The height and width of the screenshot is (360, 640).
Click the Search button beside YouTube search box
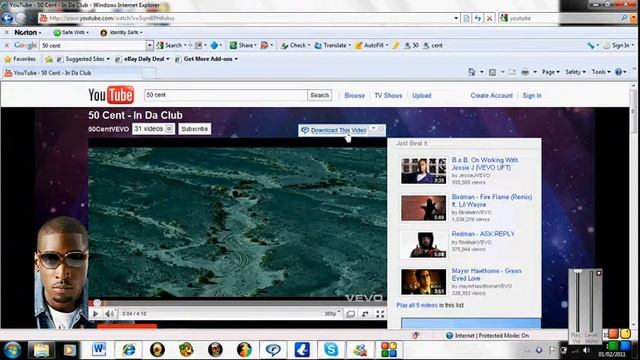click(319, 95)
